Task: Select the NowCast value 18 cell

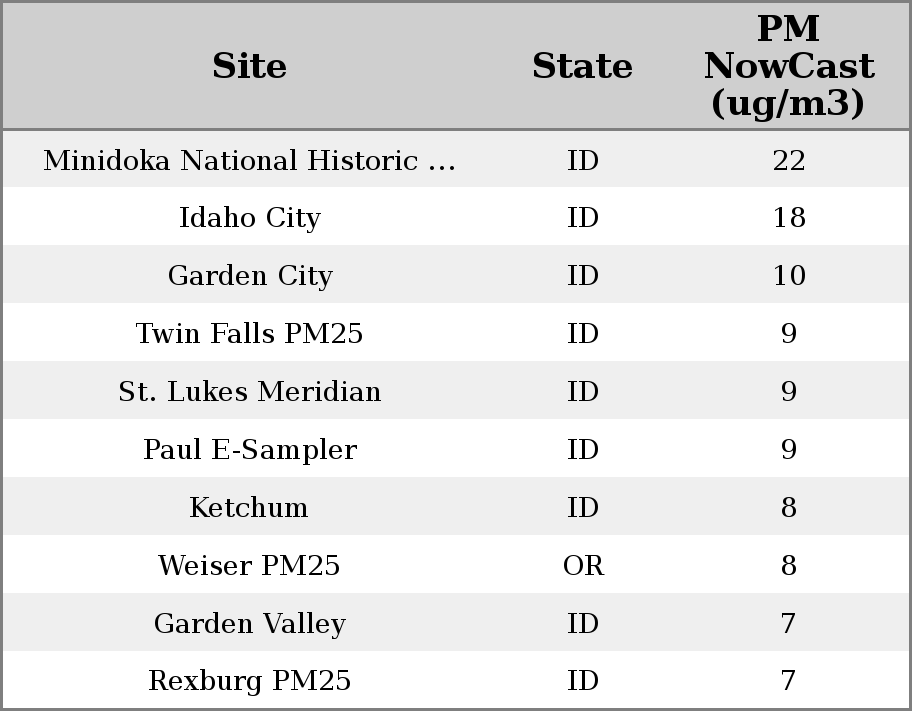Action: pyautogui.click(x=788, y=218)
